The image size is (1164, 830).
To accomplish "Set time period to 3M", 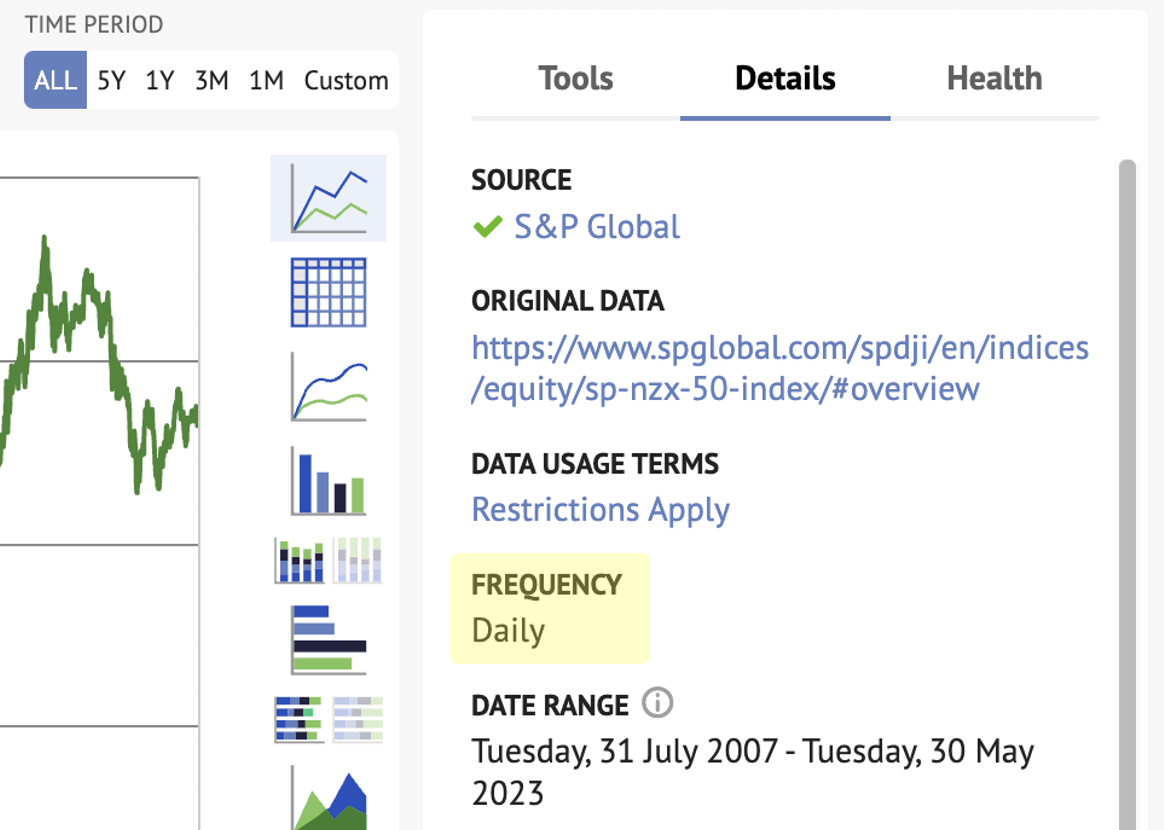I will 212,80.
